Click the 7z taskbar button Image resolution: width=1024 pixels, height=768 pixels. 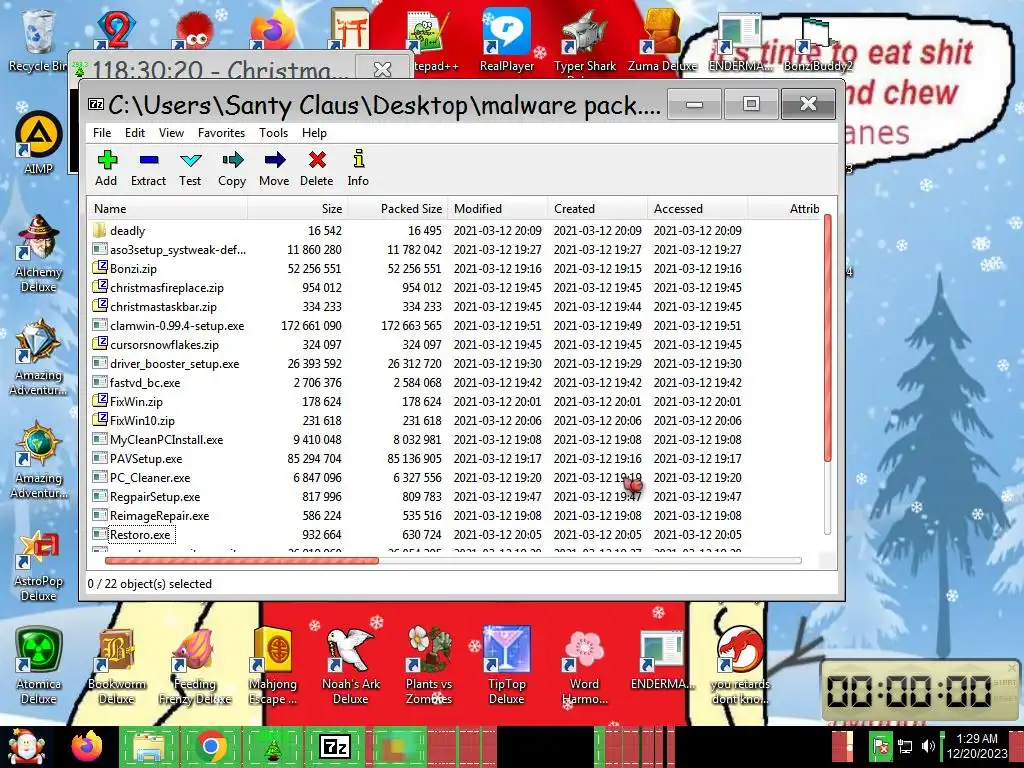click(x=334, y=746)
